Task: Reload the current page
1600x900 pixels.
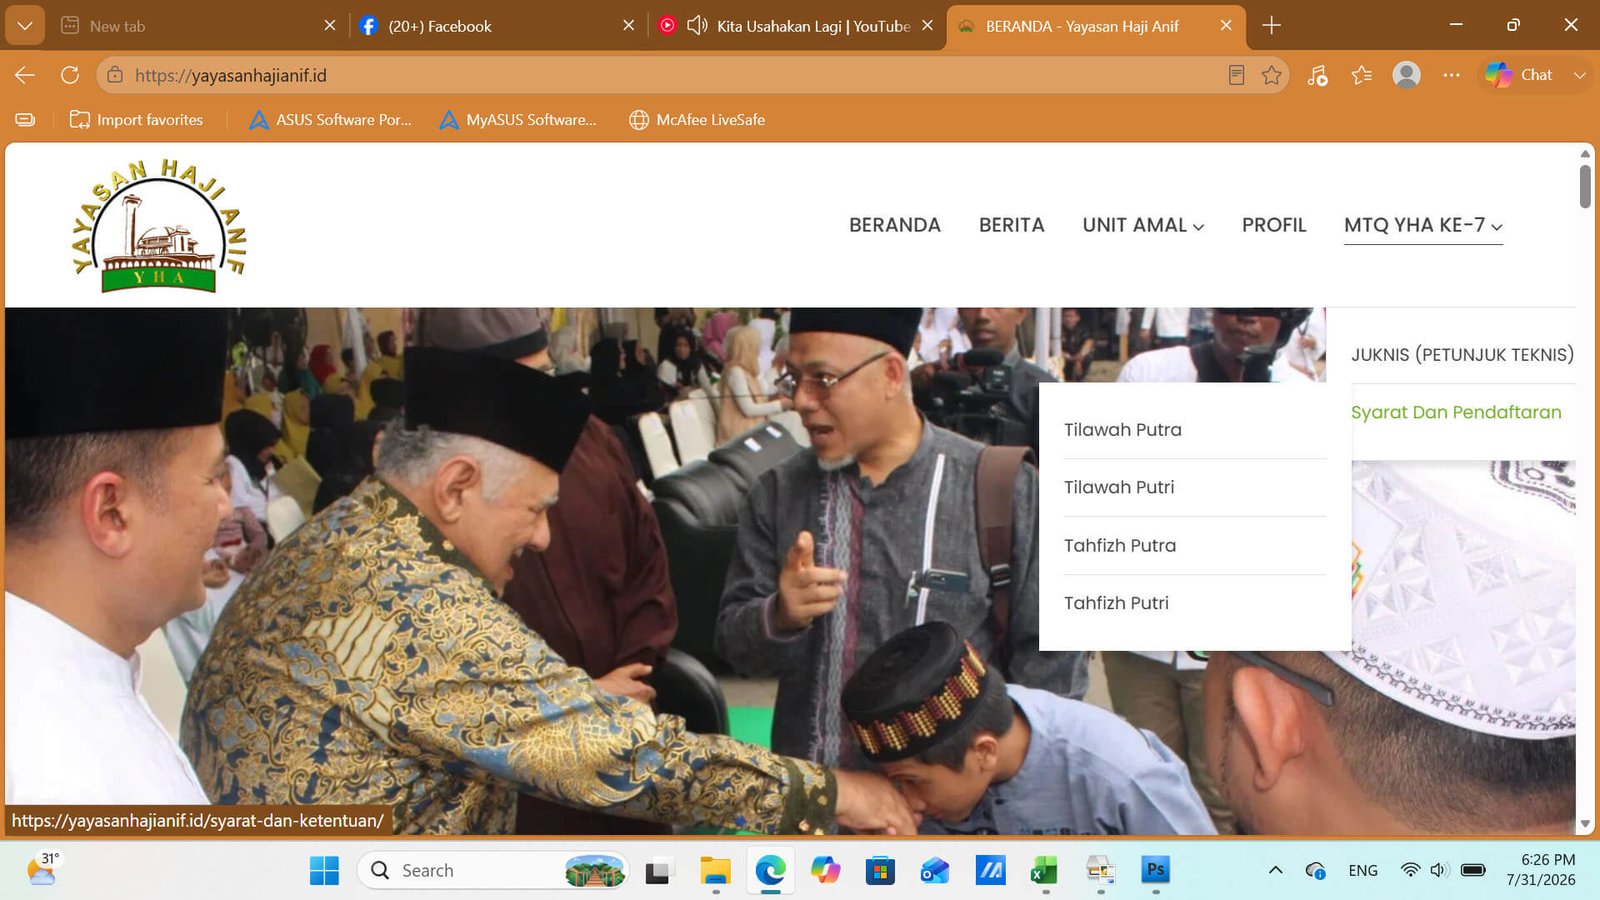Action: pyautogui.click(x=70, y=75)
